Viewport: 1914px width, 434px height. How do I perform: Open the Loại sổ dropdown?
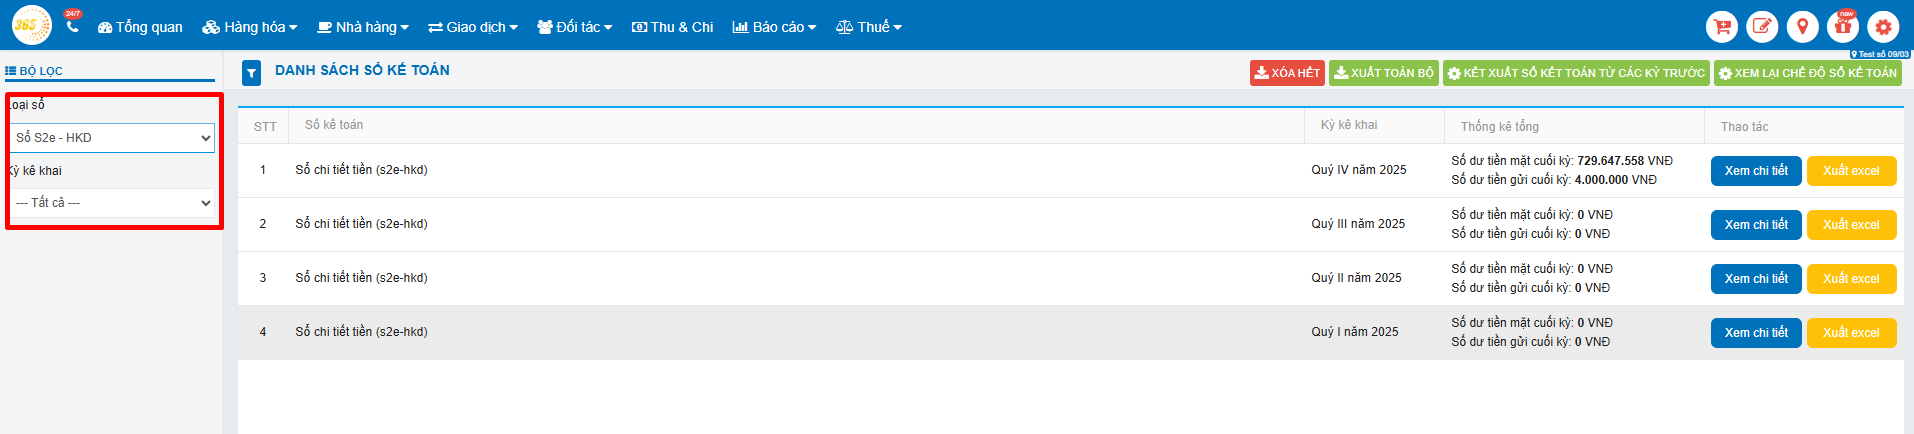point(112,138)
